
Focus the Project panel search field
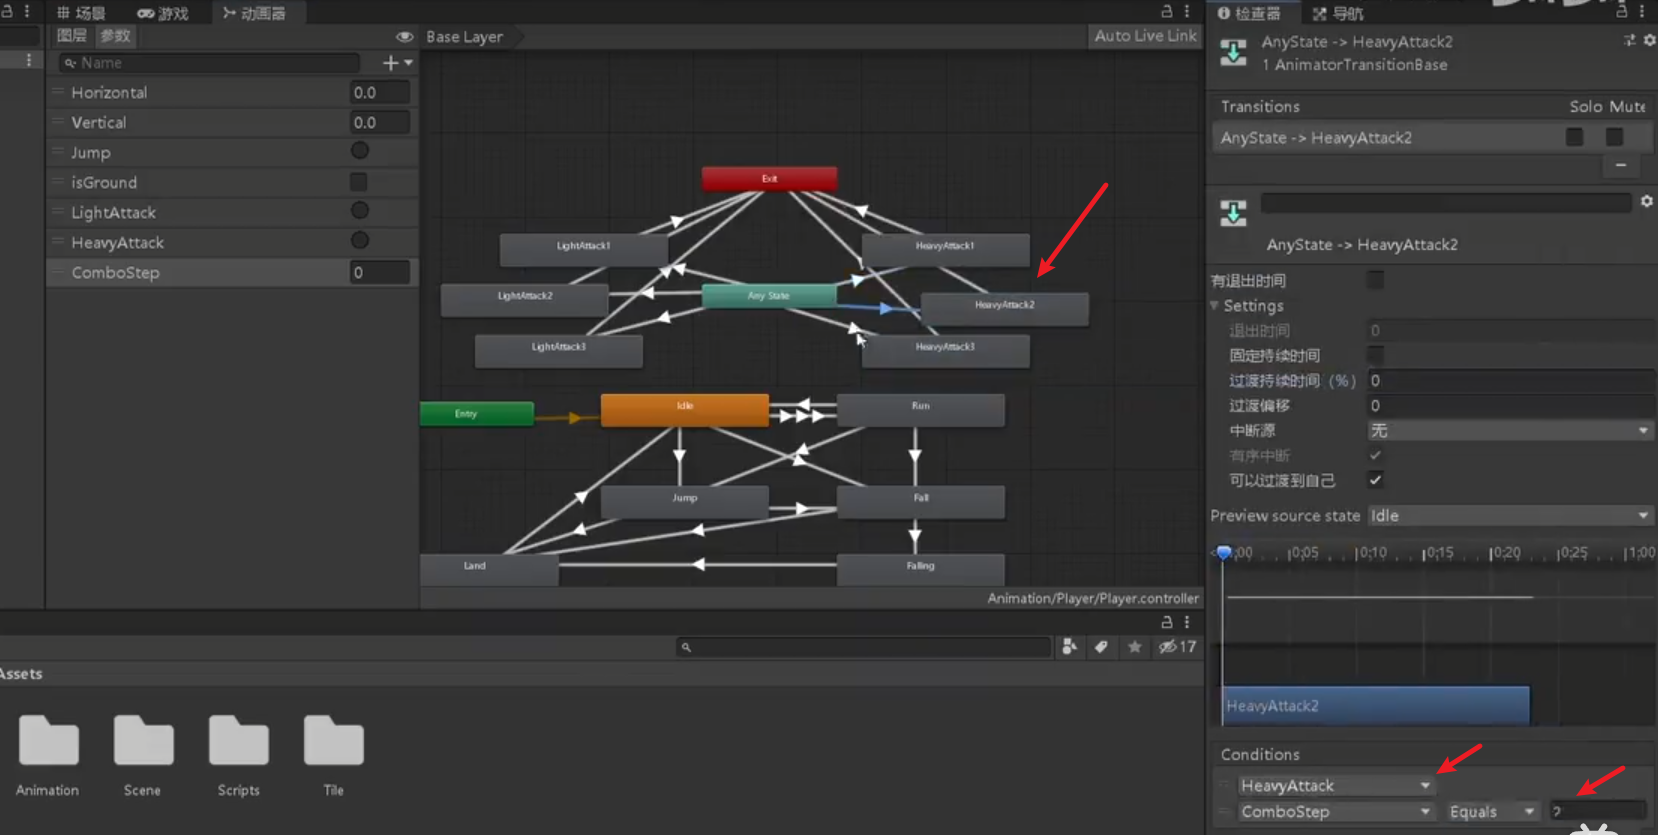[x=864, y=647]
